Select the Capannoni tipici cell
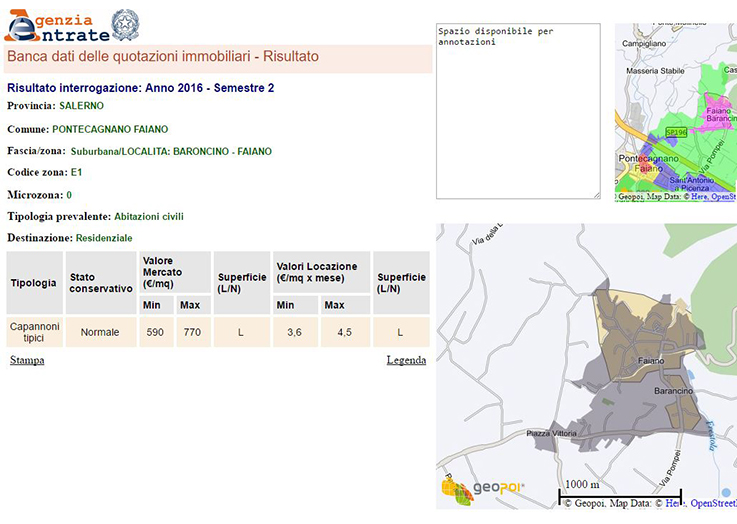The height and width of the screenshot is (524, 737). (x=34, y=332)
